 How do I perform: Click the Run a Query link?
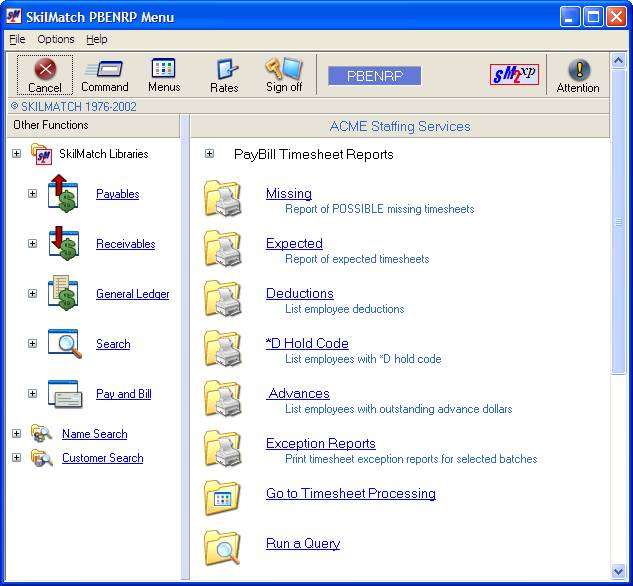[x=303, y=544]
